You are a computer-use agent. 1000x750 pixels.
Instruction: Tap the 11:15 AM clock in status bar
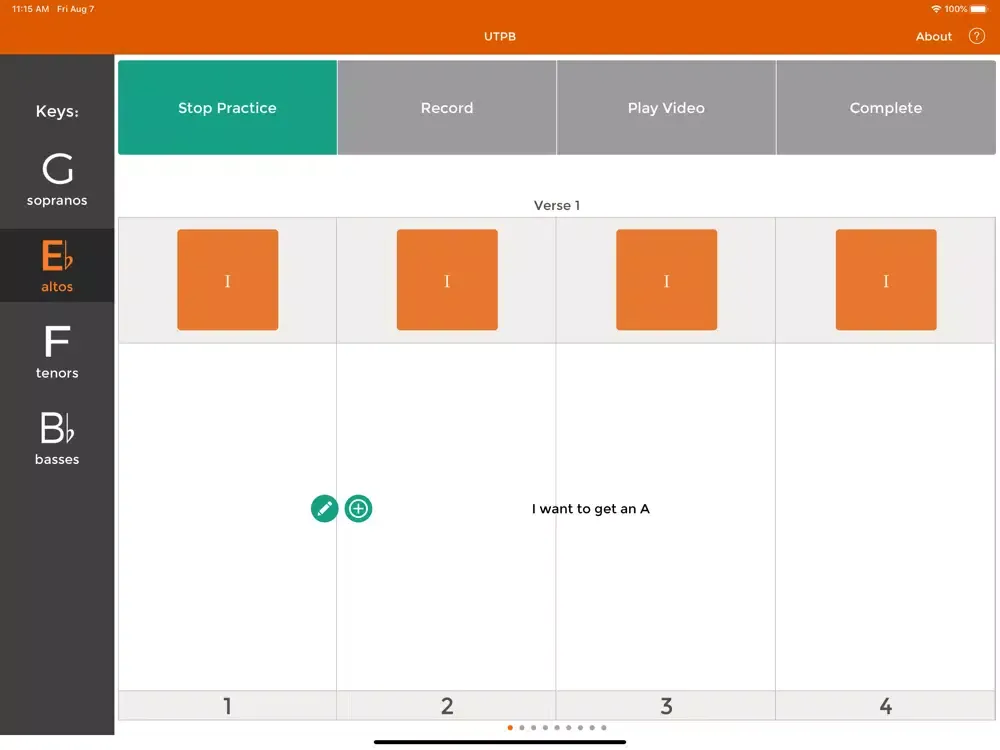click(31, 9)
